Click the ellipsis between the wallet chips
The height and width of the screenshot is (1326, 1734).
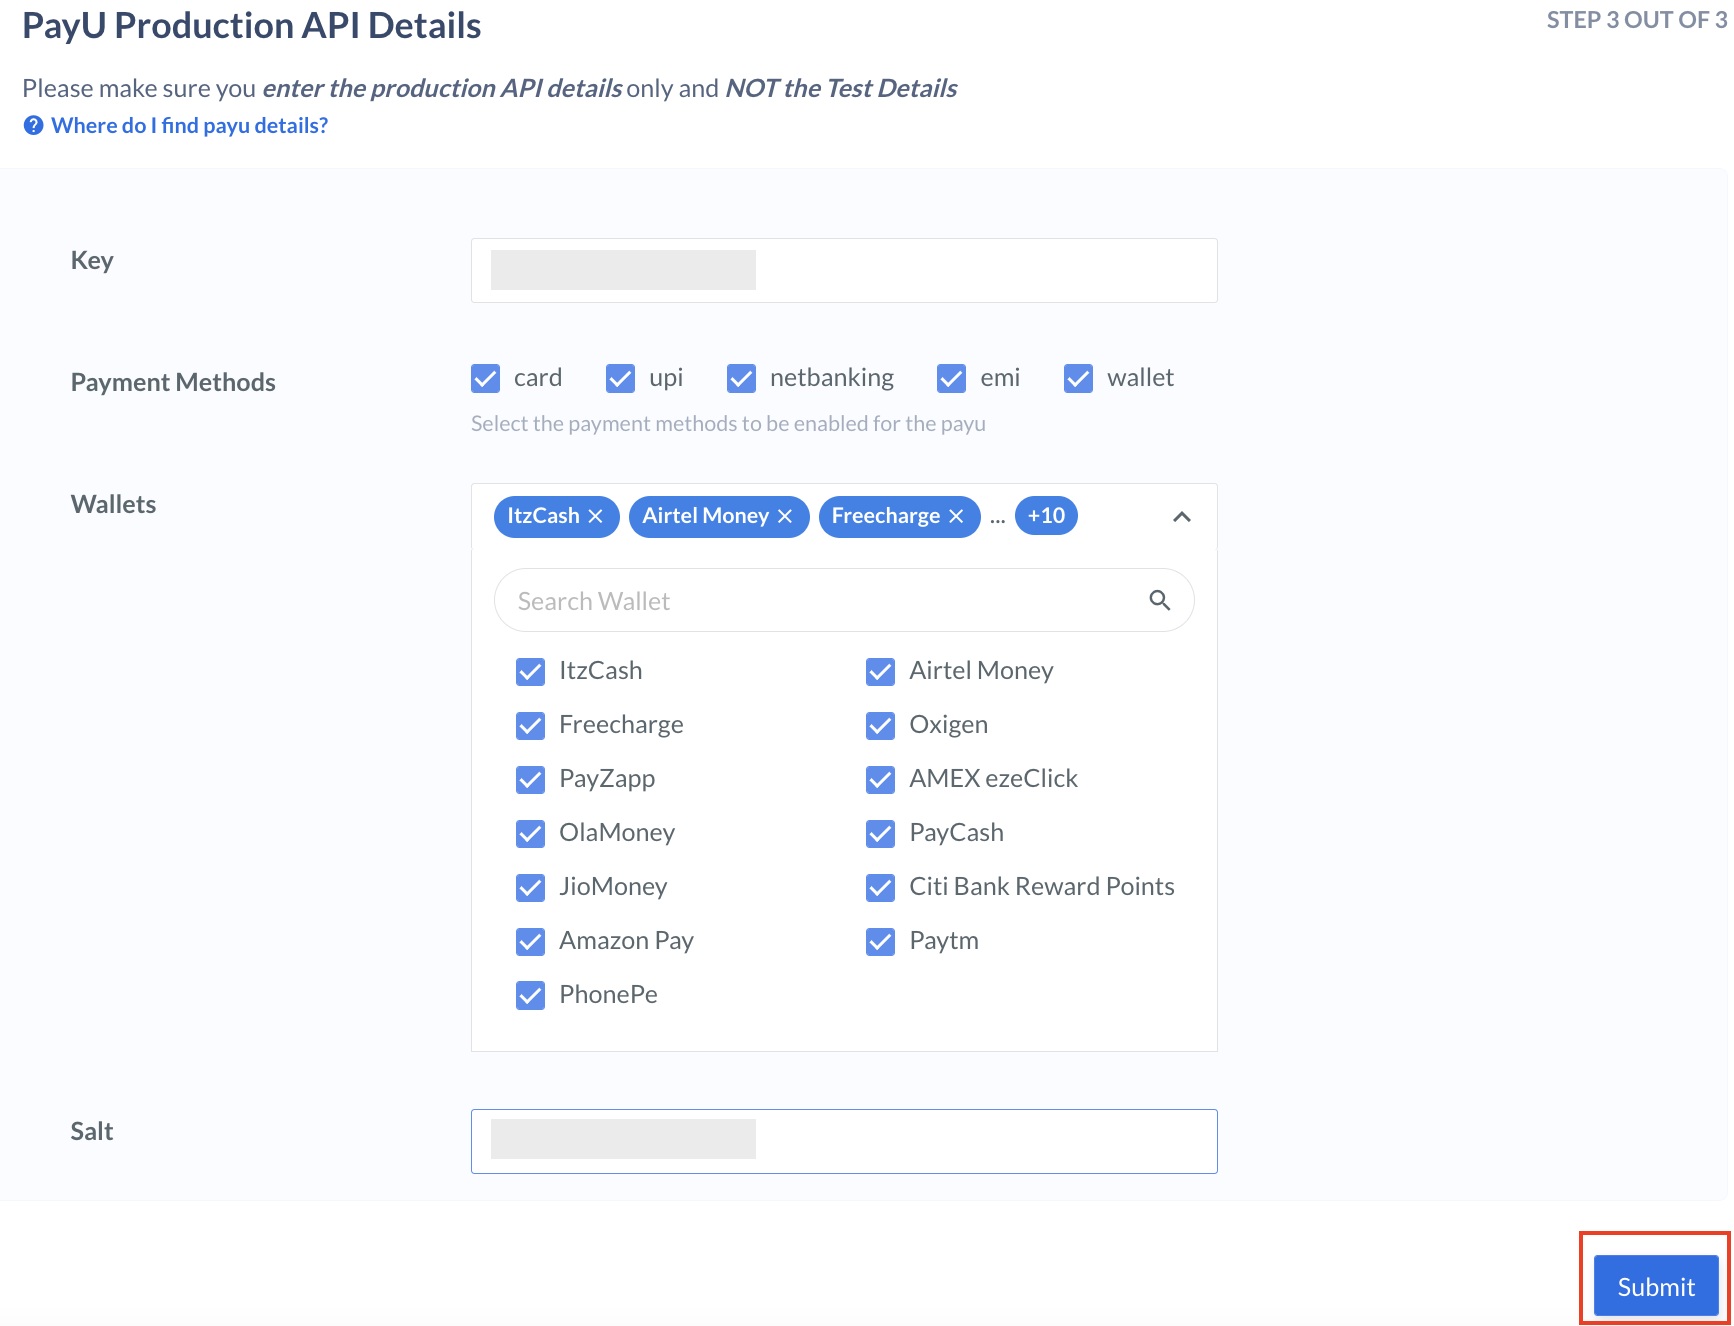[x=997, y=518]
